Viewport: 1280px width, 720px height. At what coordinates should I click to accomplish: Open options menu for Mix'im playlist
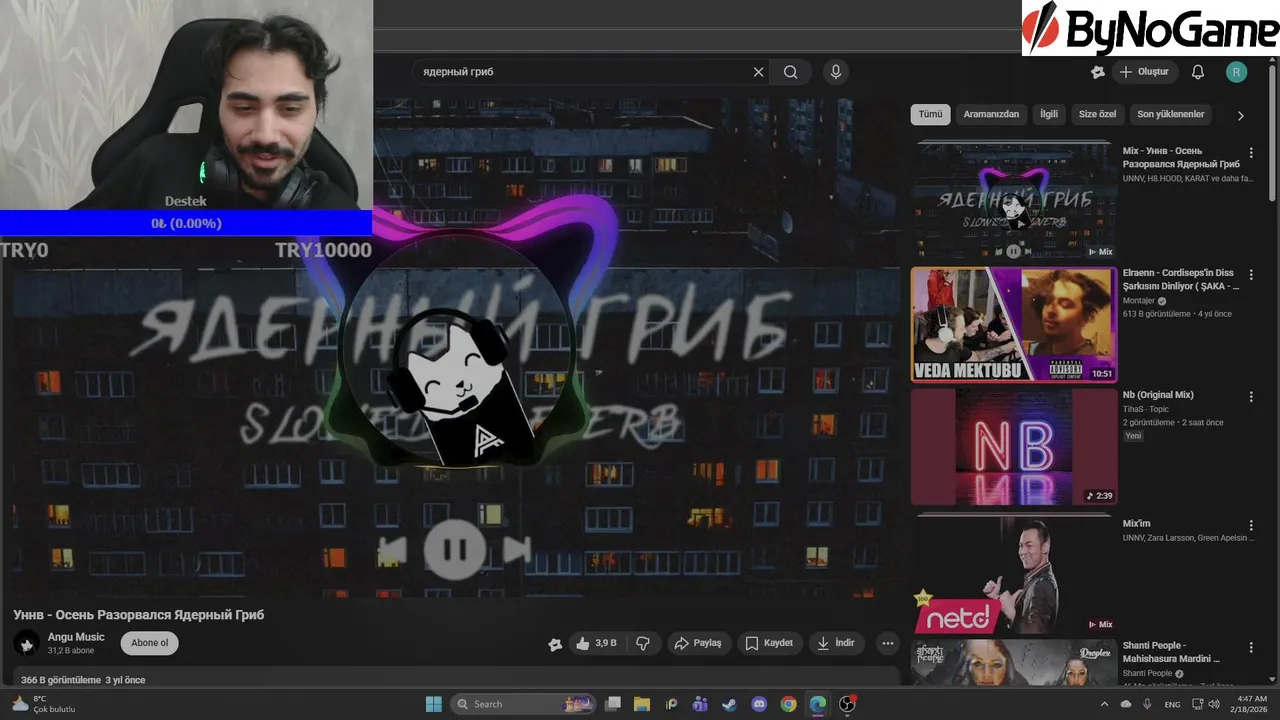tap(1251, 525)
